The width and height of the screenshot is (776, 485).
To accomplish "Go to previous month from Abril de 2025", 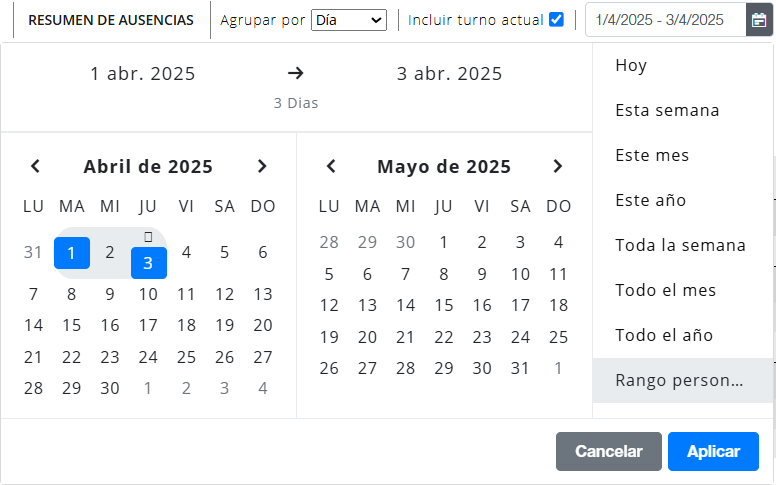I will pyautogui.click(x=35, y=166).
